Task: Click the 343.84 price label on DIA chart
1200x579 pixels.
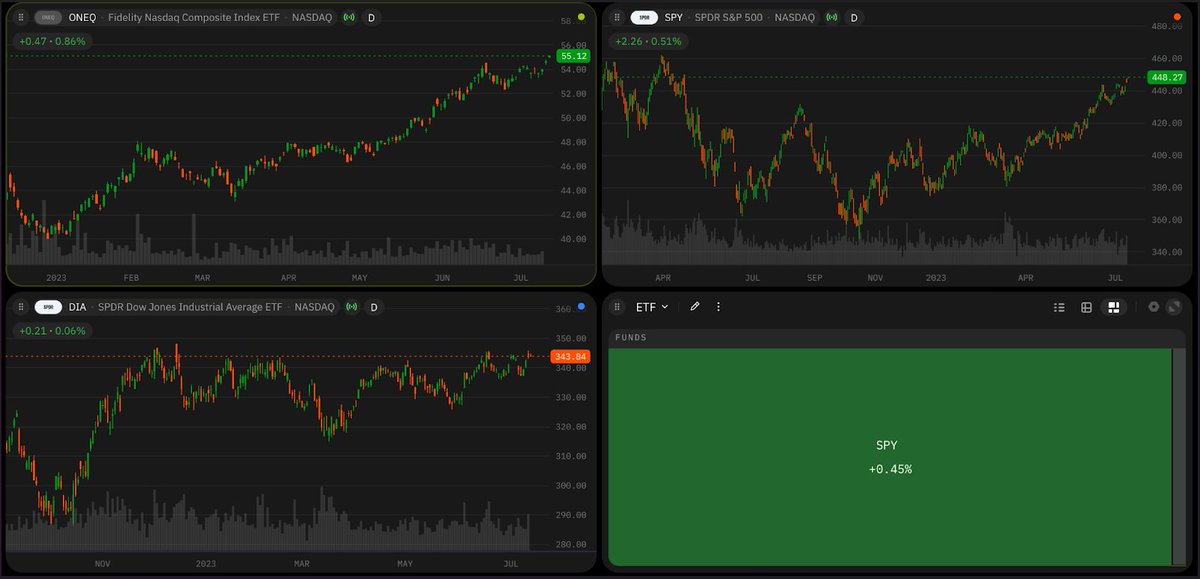Action: coord(570,356)
